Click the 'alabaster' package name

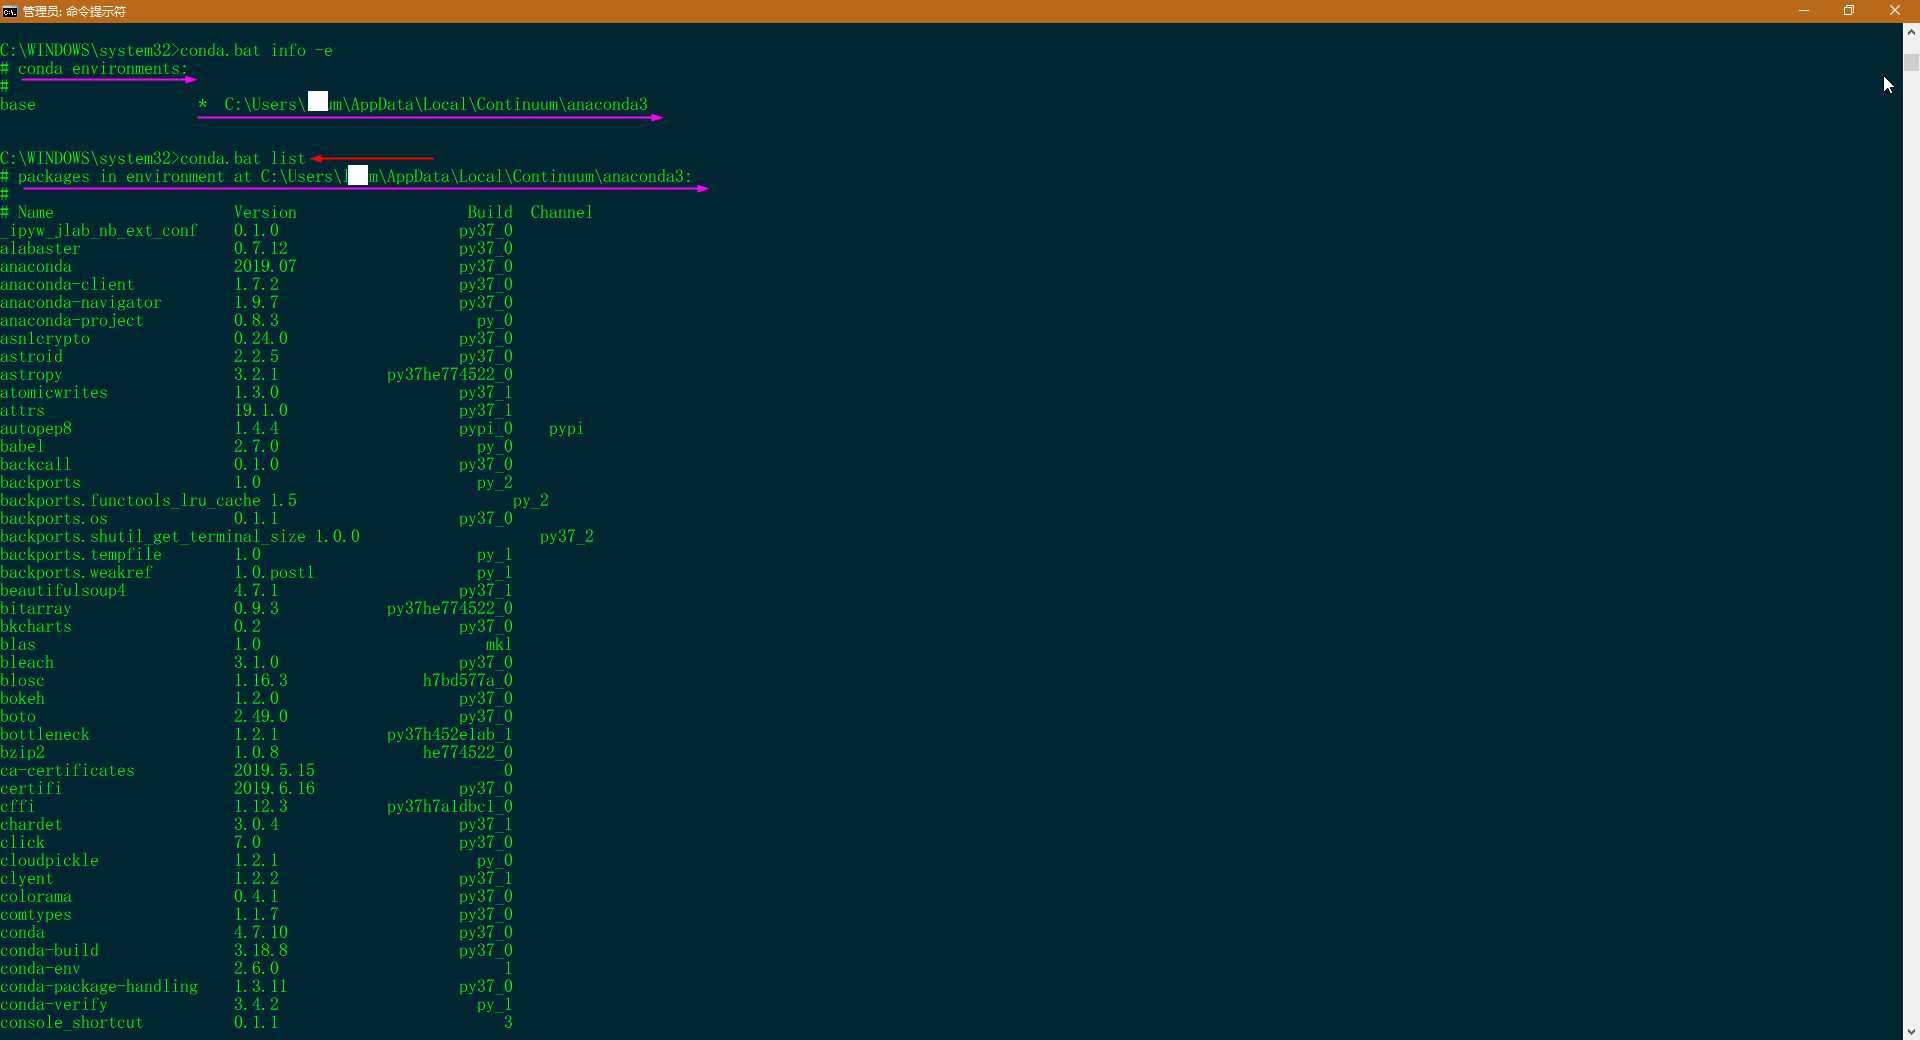[40, 248]
